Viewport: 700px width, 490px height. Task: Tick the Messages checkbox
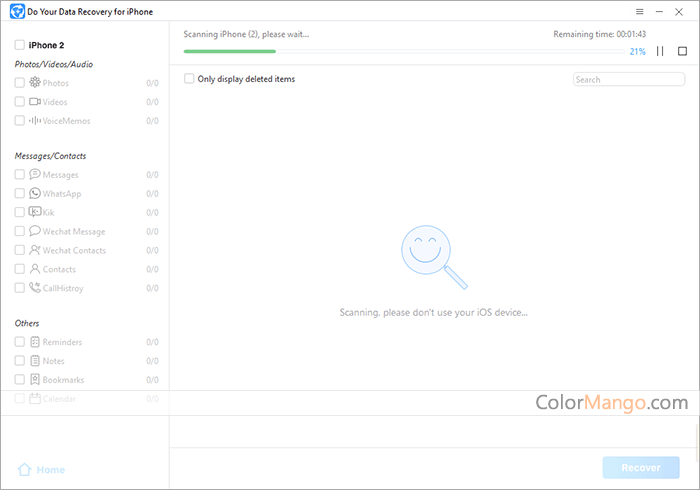tap(20, 175)
